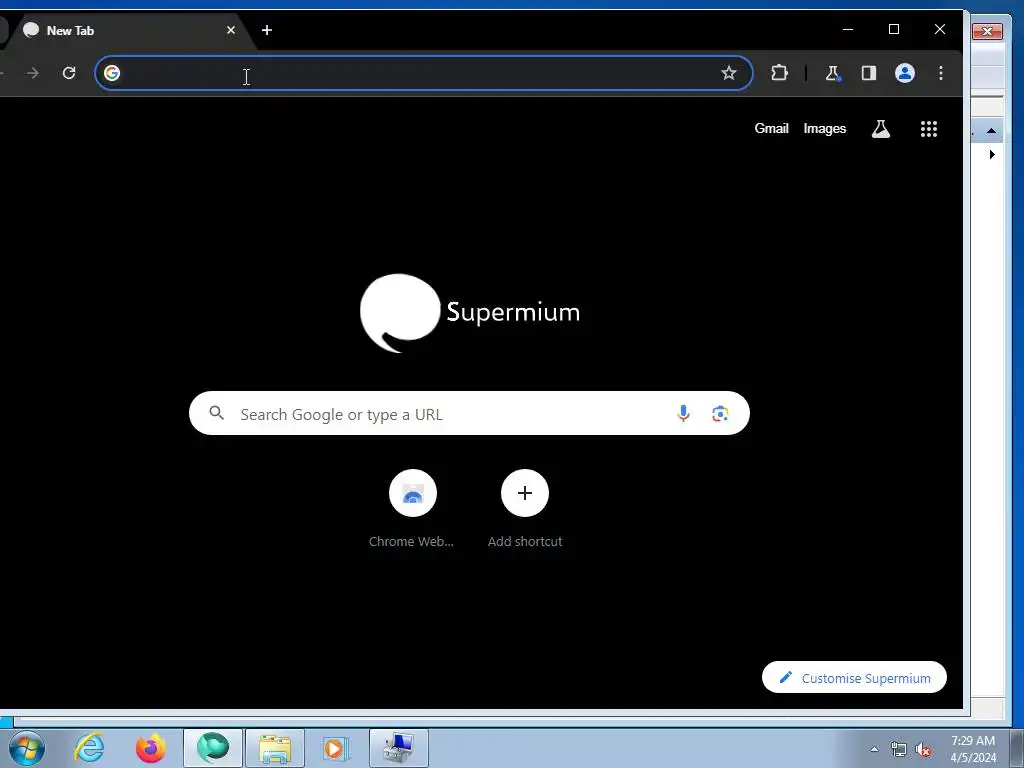
Task: Open the Extensions puzzle icon
Action: [779, 72]
